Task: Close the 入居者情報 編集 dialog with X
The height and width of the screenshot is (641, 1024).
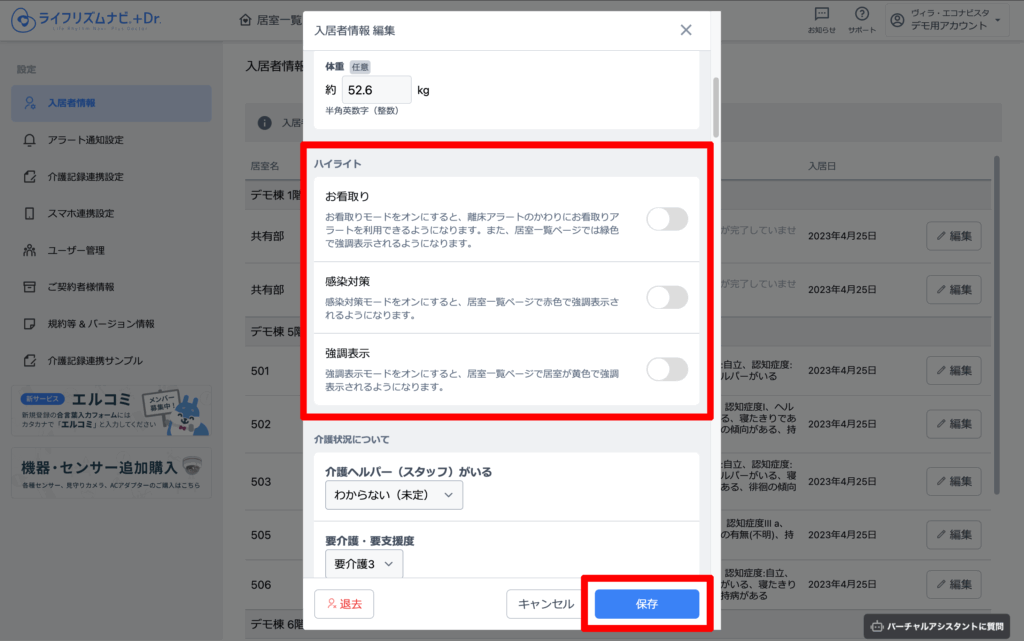Action: point(686,30)
